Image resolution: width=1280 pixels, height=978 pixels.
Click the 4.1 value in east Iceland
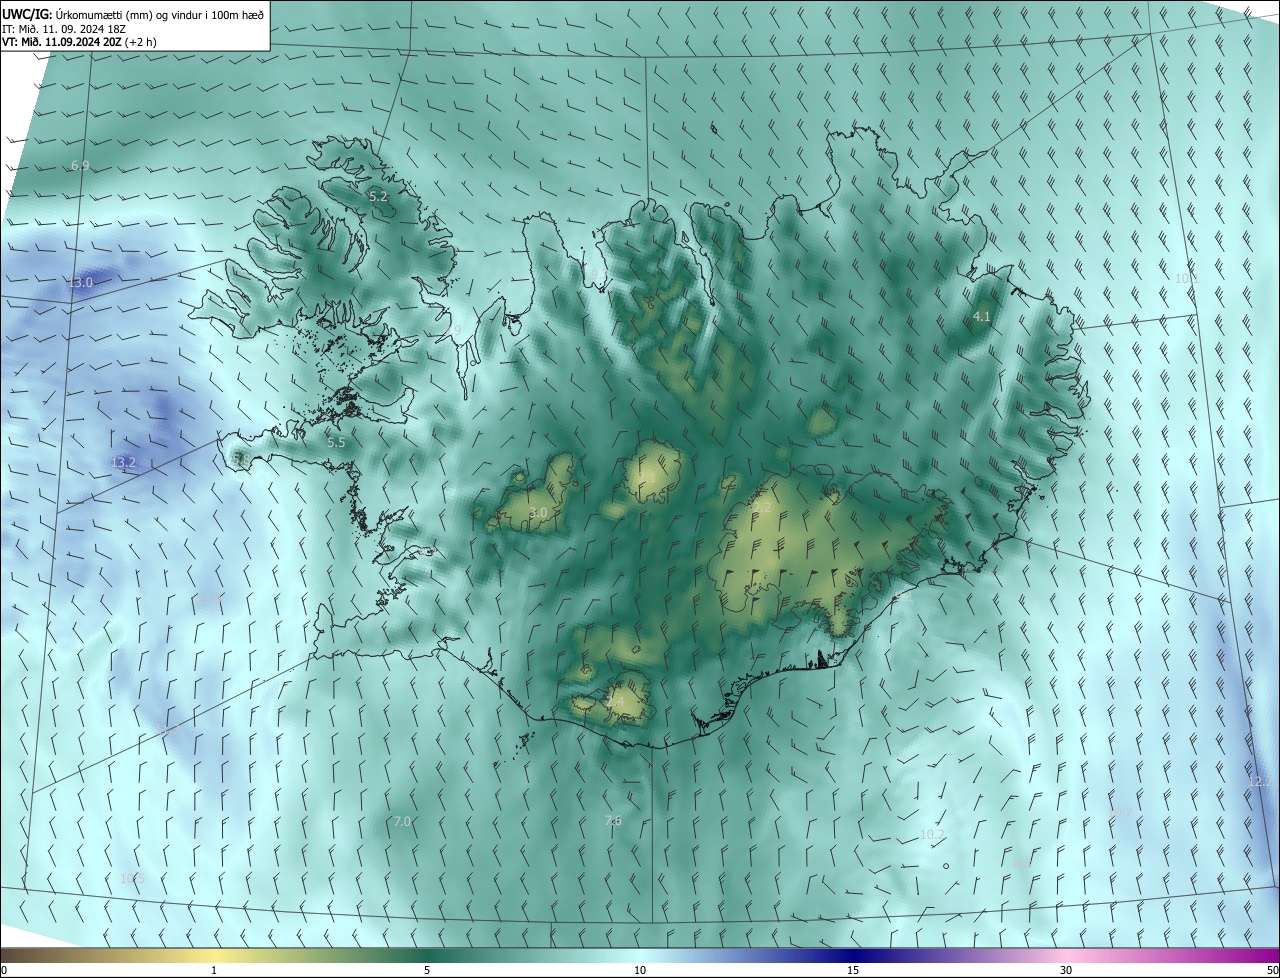click(x=982, y=316)
